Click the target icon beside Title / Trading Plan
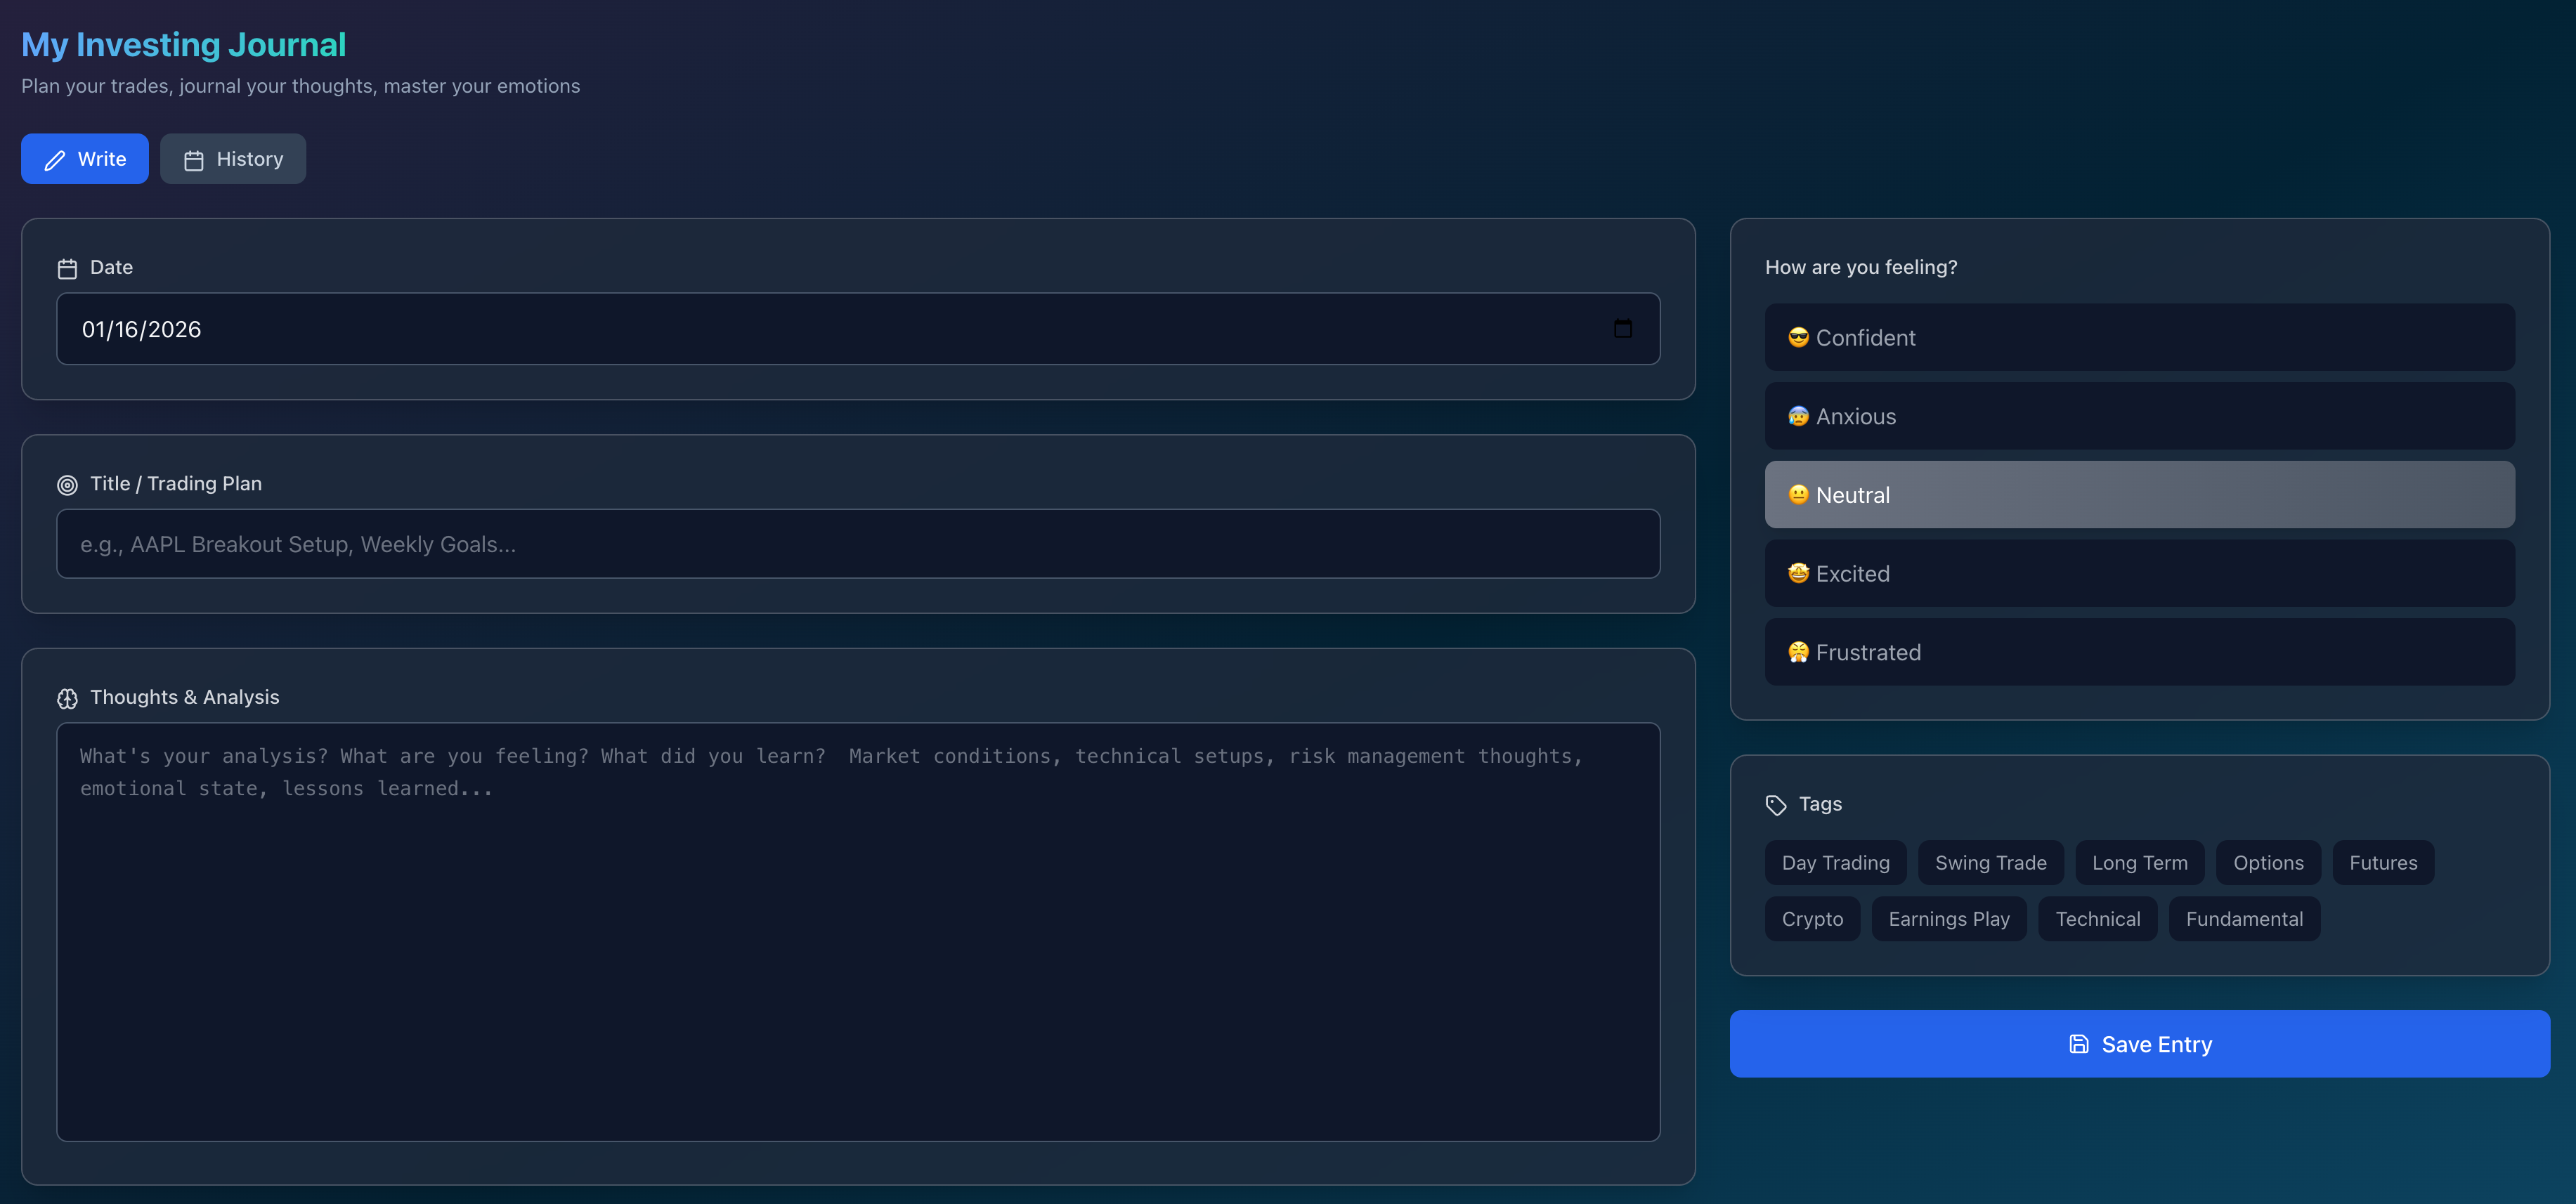The width and height of the screenshot is (2576, 1204). pos(67,485)
